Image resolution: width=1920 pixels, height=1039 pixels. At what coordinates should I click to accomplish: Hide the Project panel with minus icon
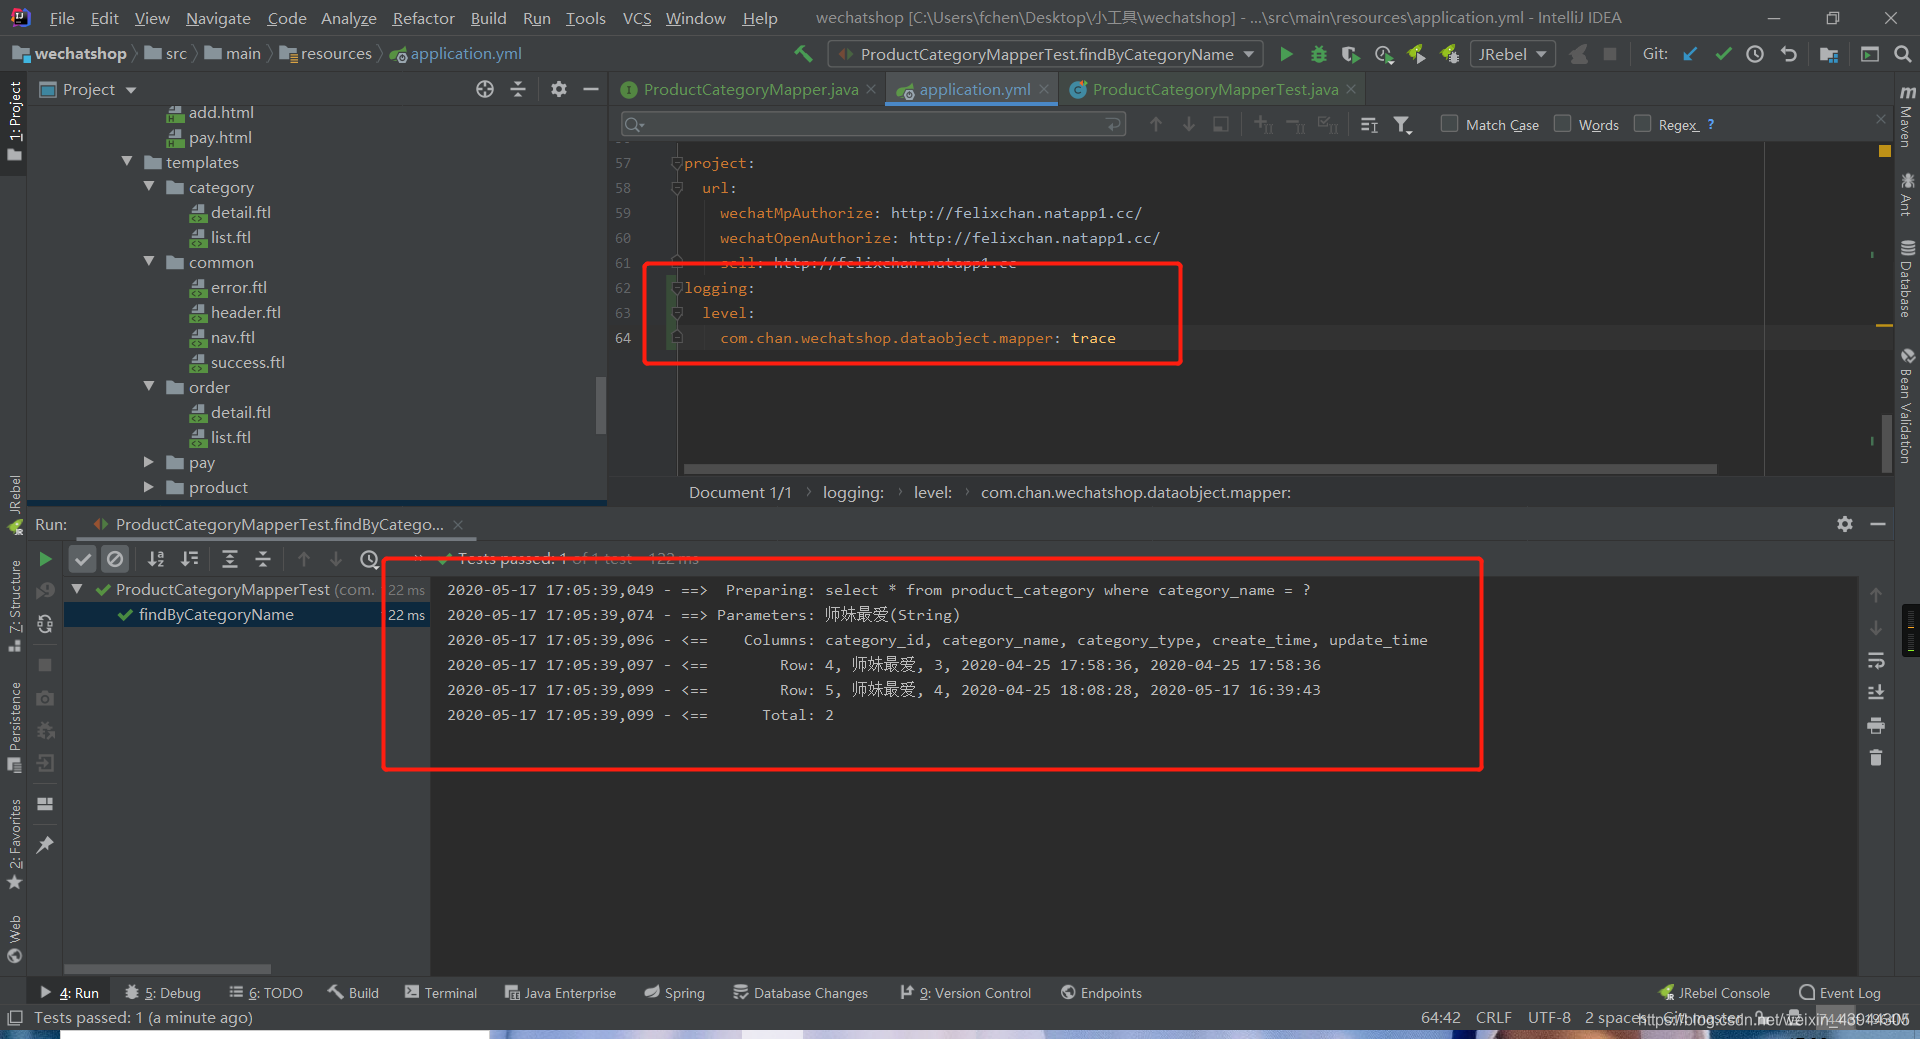pos(591,89)
